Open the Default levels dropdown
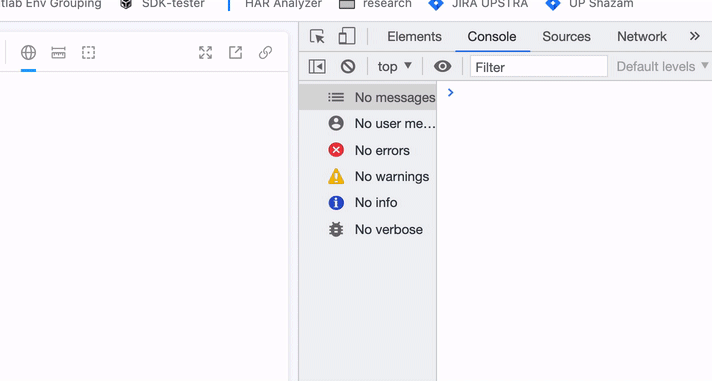Viewport: 712px width, 381px height. (x=662, y=67)
